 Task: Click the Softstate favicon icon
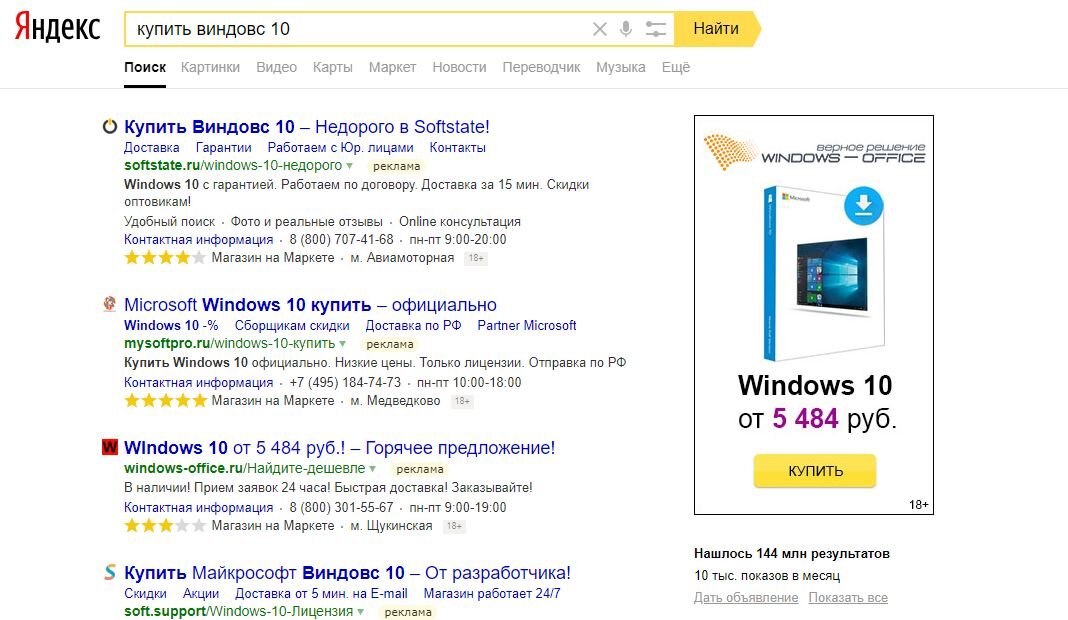109,126
